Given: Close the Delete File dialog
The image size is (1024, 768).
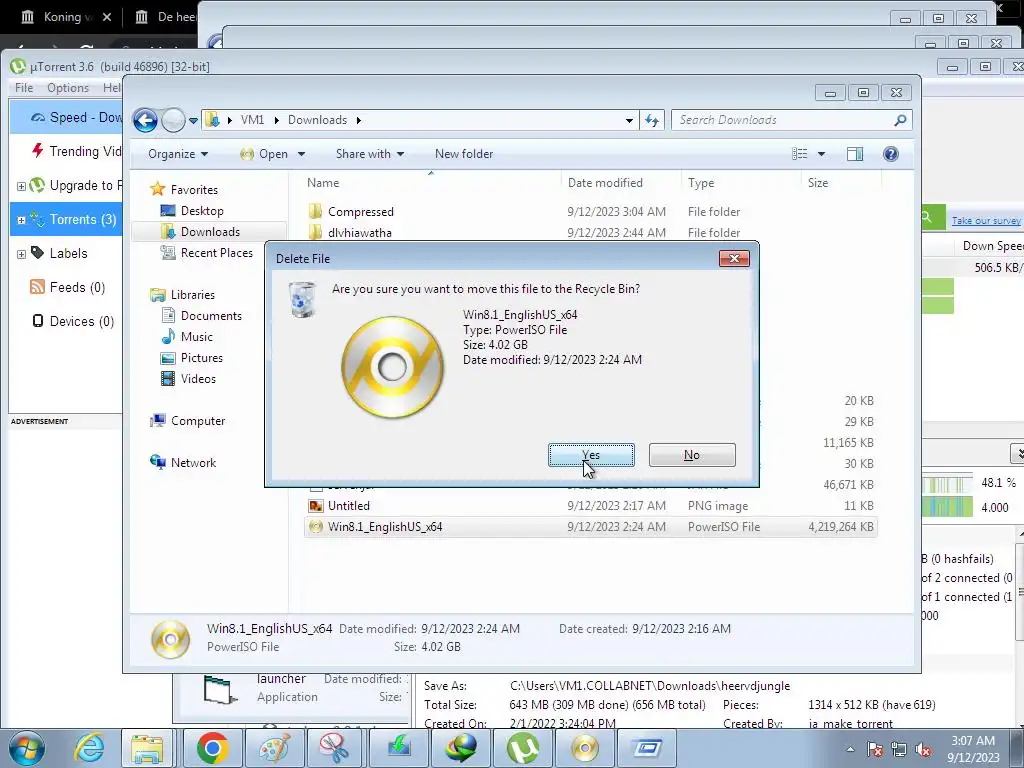Looking at the screenshot, I should point(734,259).
